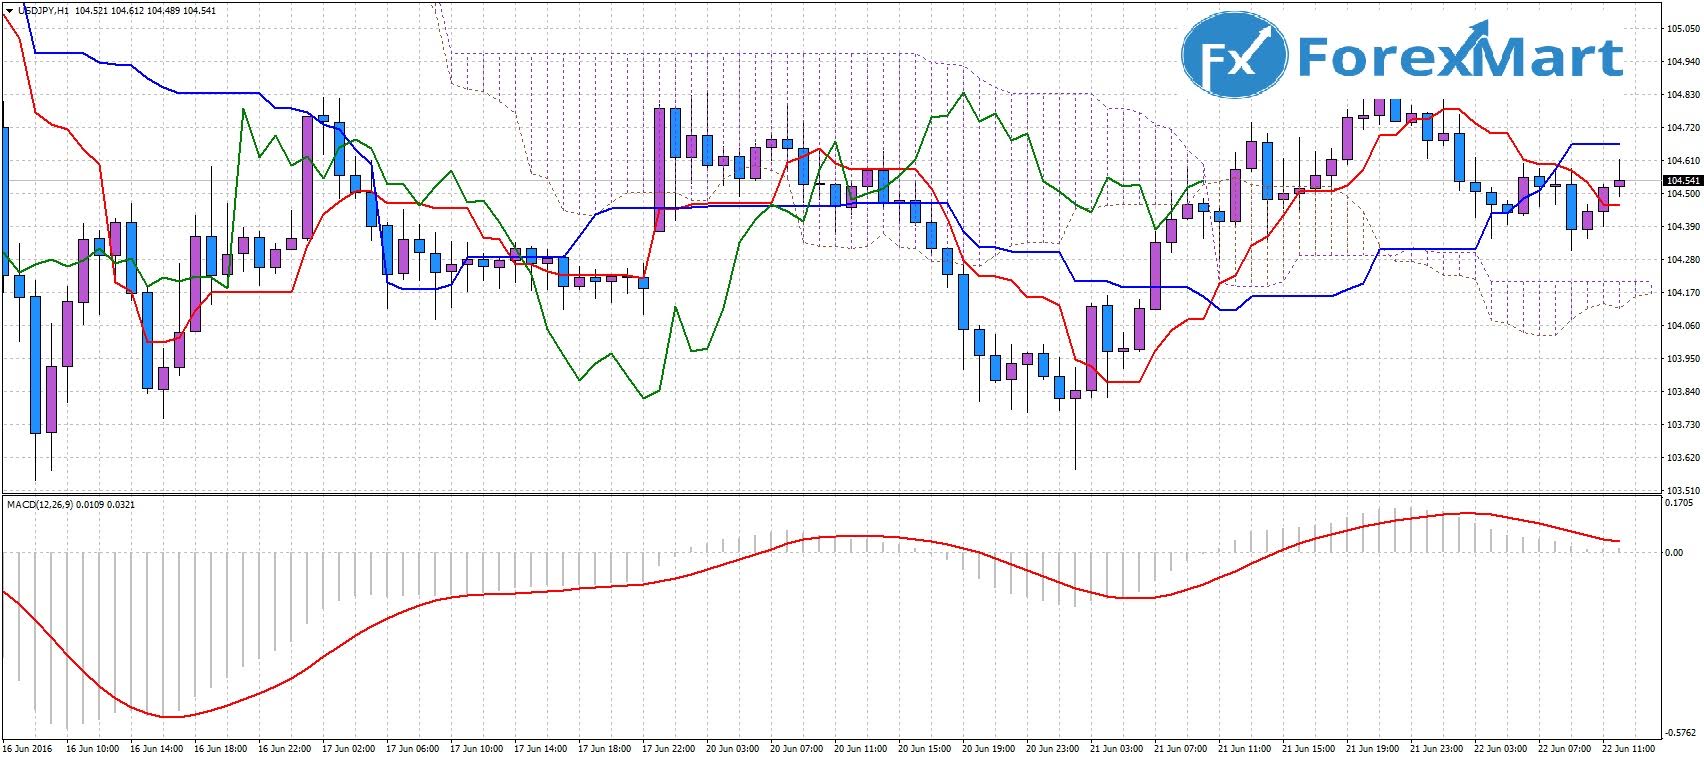The image size is (1704, 760).
Task: Click the 104.720 price axis label
Action: click(x=1684, y=128)
